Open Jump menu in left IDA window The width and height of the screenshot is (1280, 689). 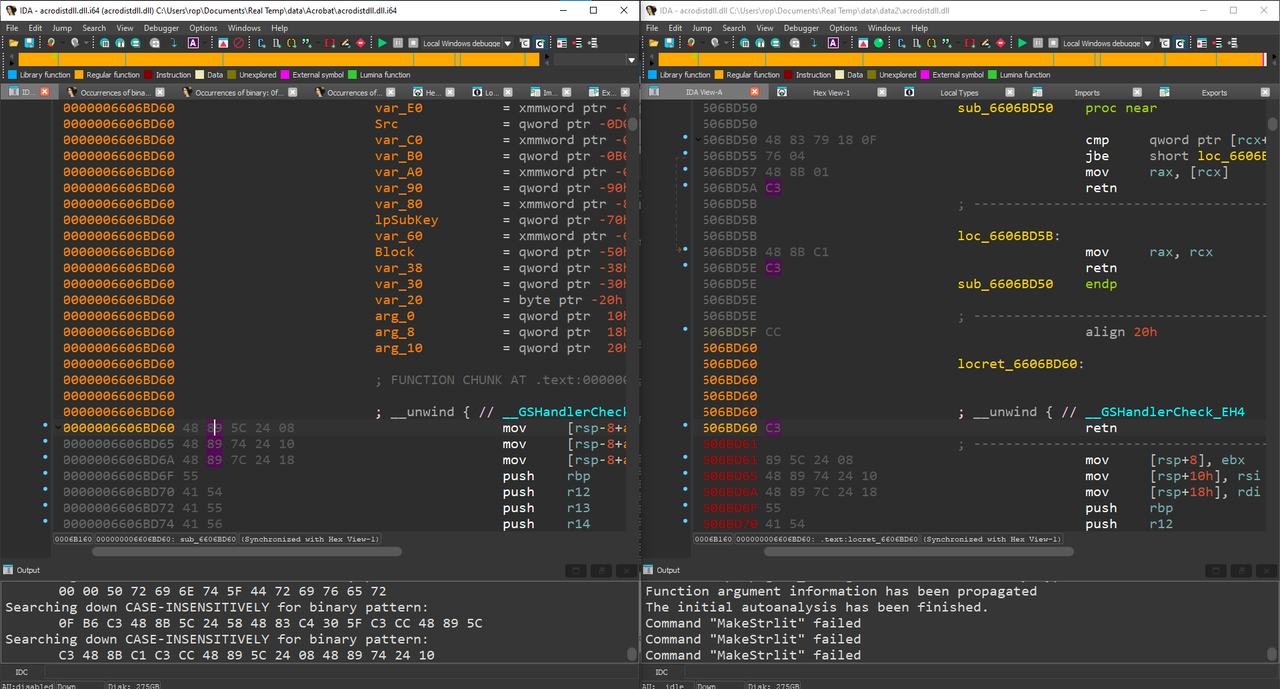62,28
